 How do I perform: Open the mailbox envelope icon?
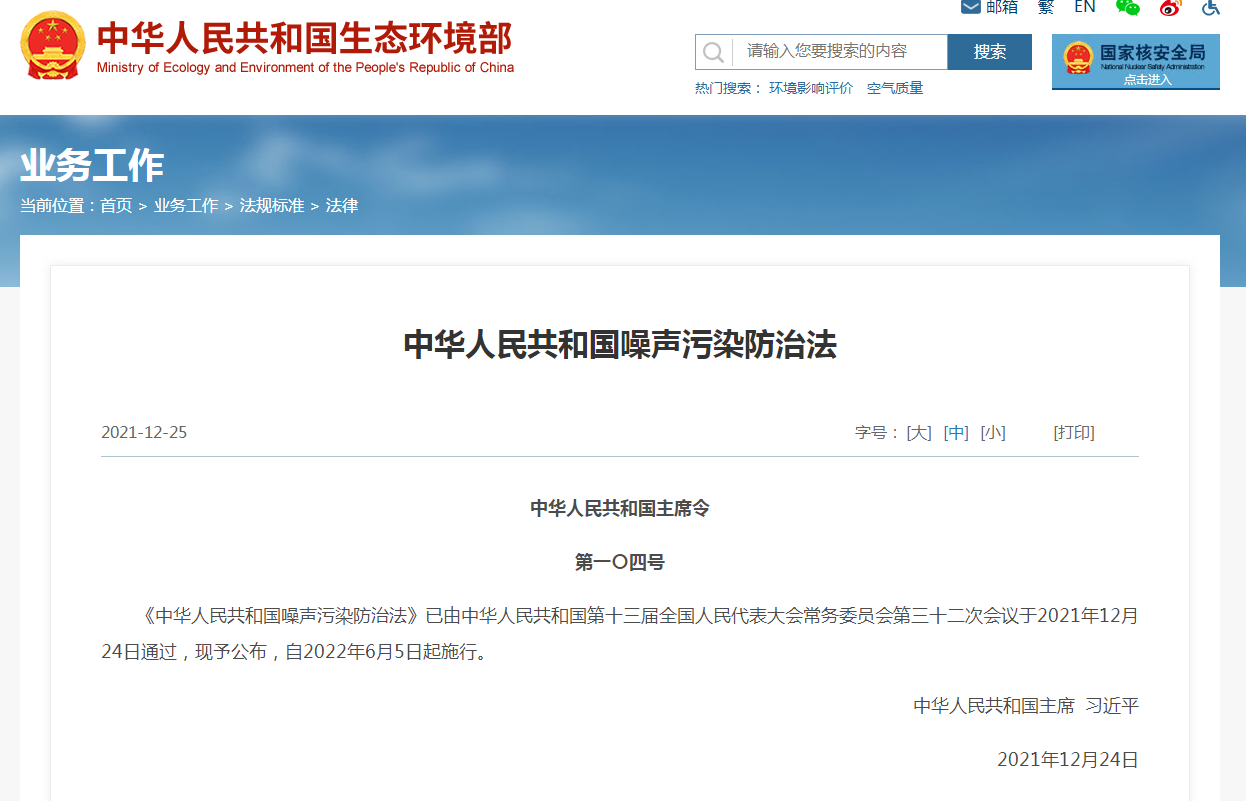pos(971,7)
